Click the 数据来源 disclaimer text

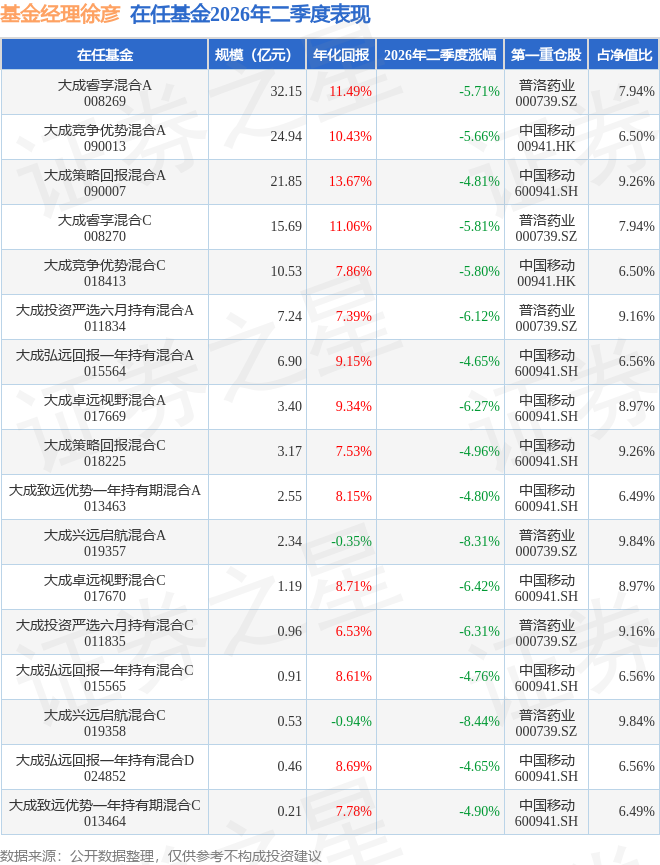[161, 856]
